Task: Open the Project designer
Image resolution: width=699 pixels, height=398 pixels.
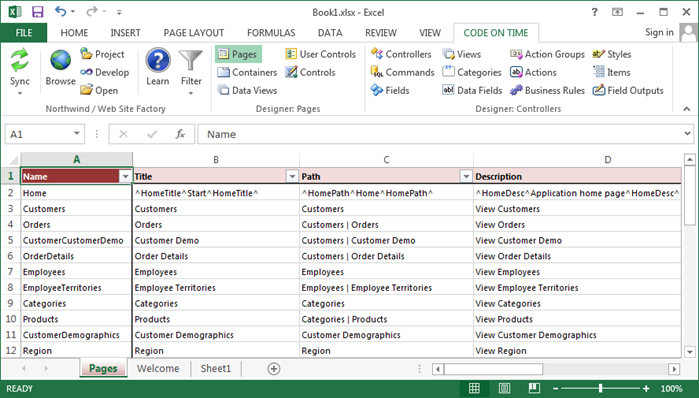Action: tap(103, 54)
